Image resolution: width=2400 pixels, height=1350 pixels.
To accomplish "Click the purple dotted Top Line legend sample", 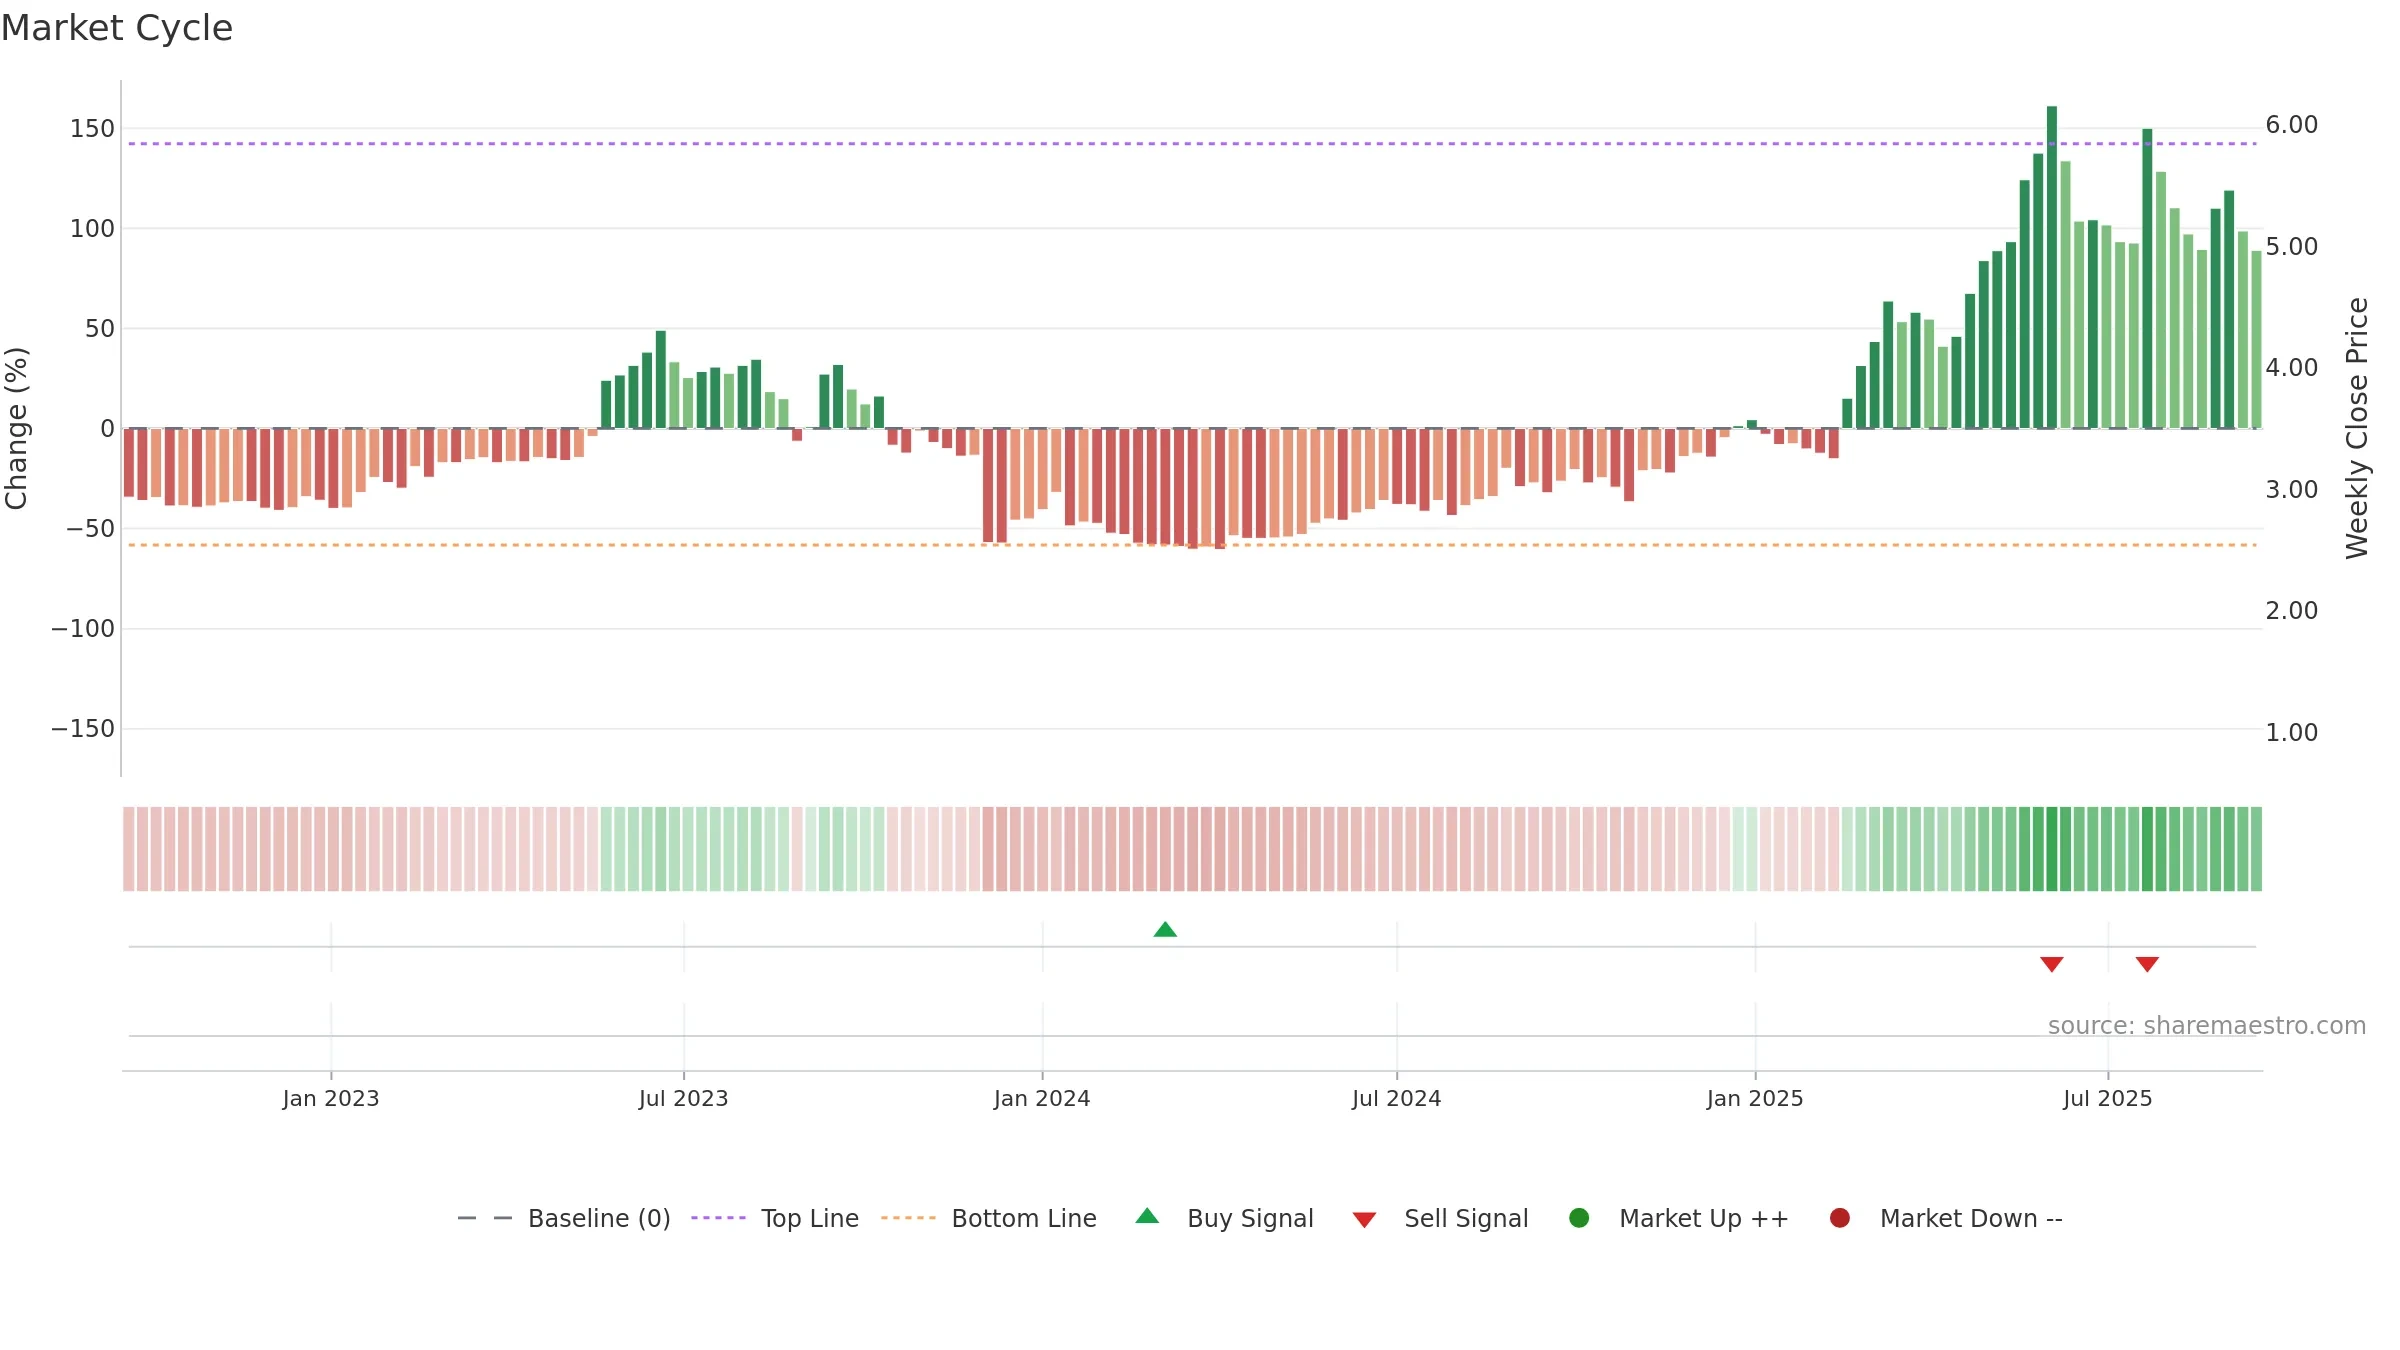I will tap(718, 1218).
